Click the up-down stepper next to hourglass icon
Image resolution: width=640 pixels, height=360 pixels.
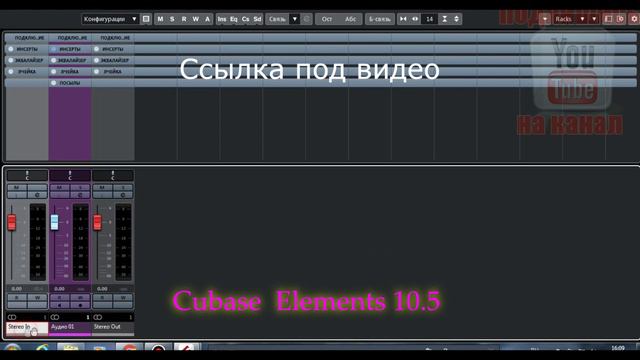pyautogui.click(x=456, y=19)
